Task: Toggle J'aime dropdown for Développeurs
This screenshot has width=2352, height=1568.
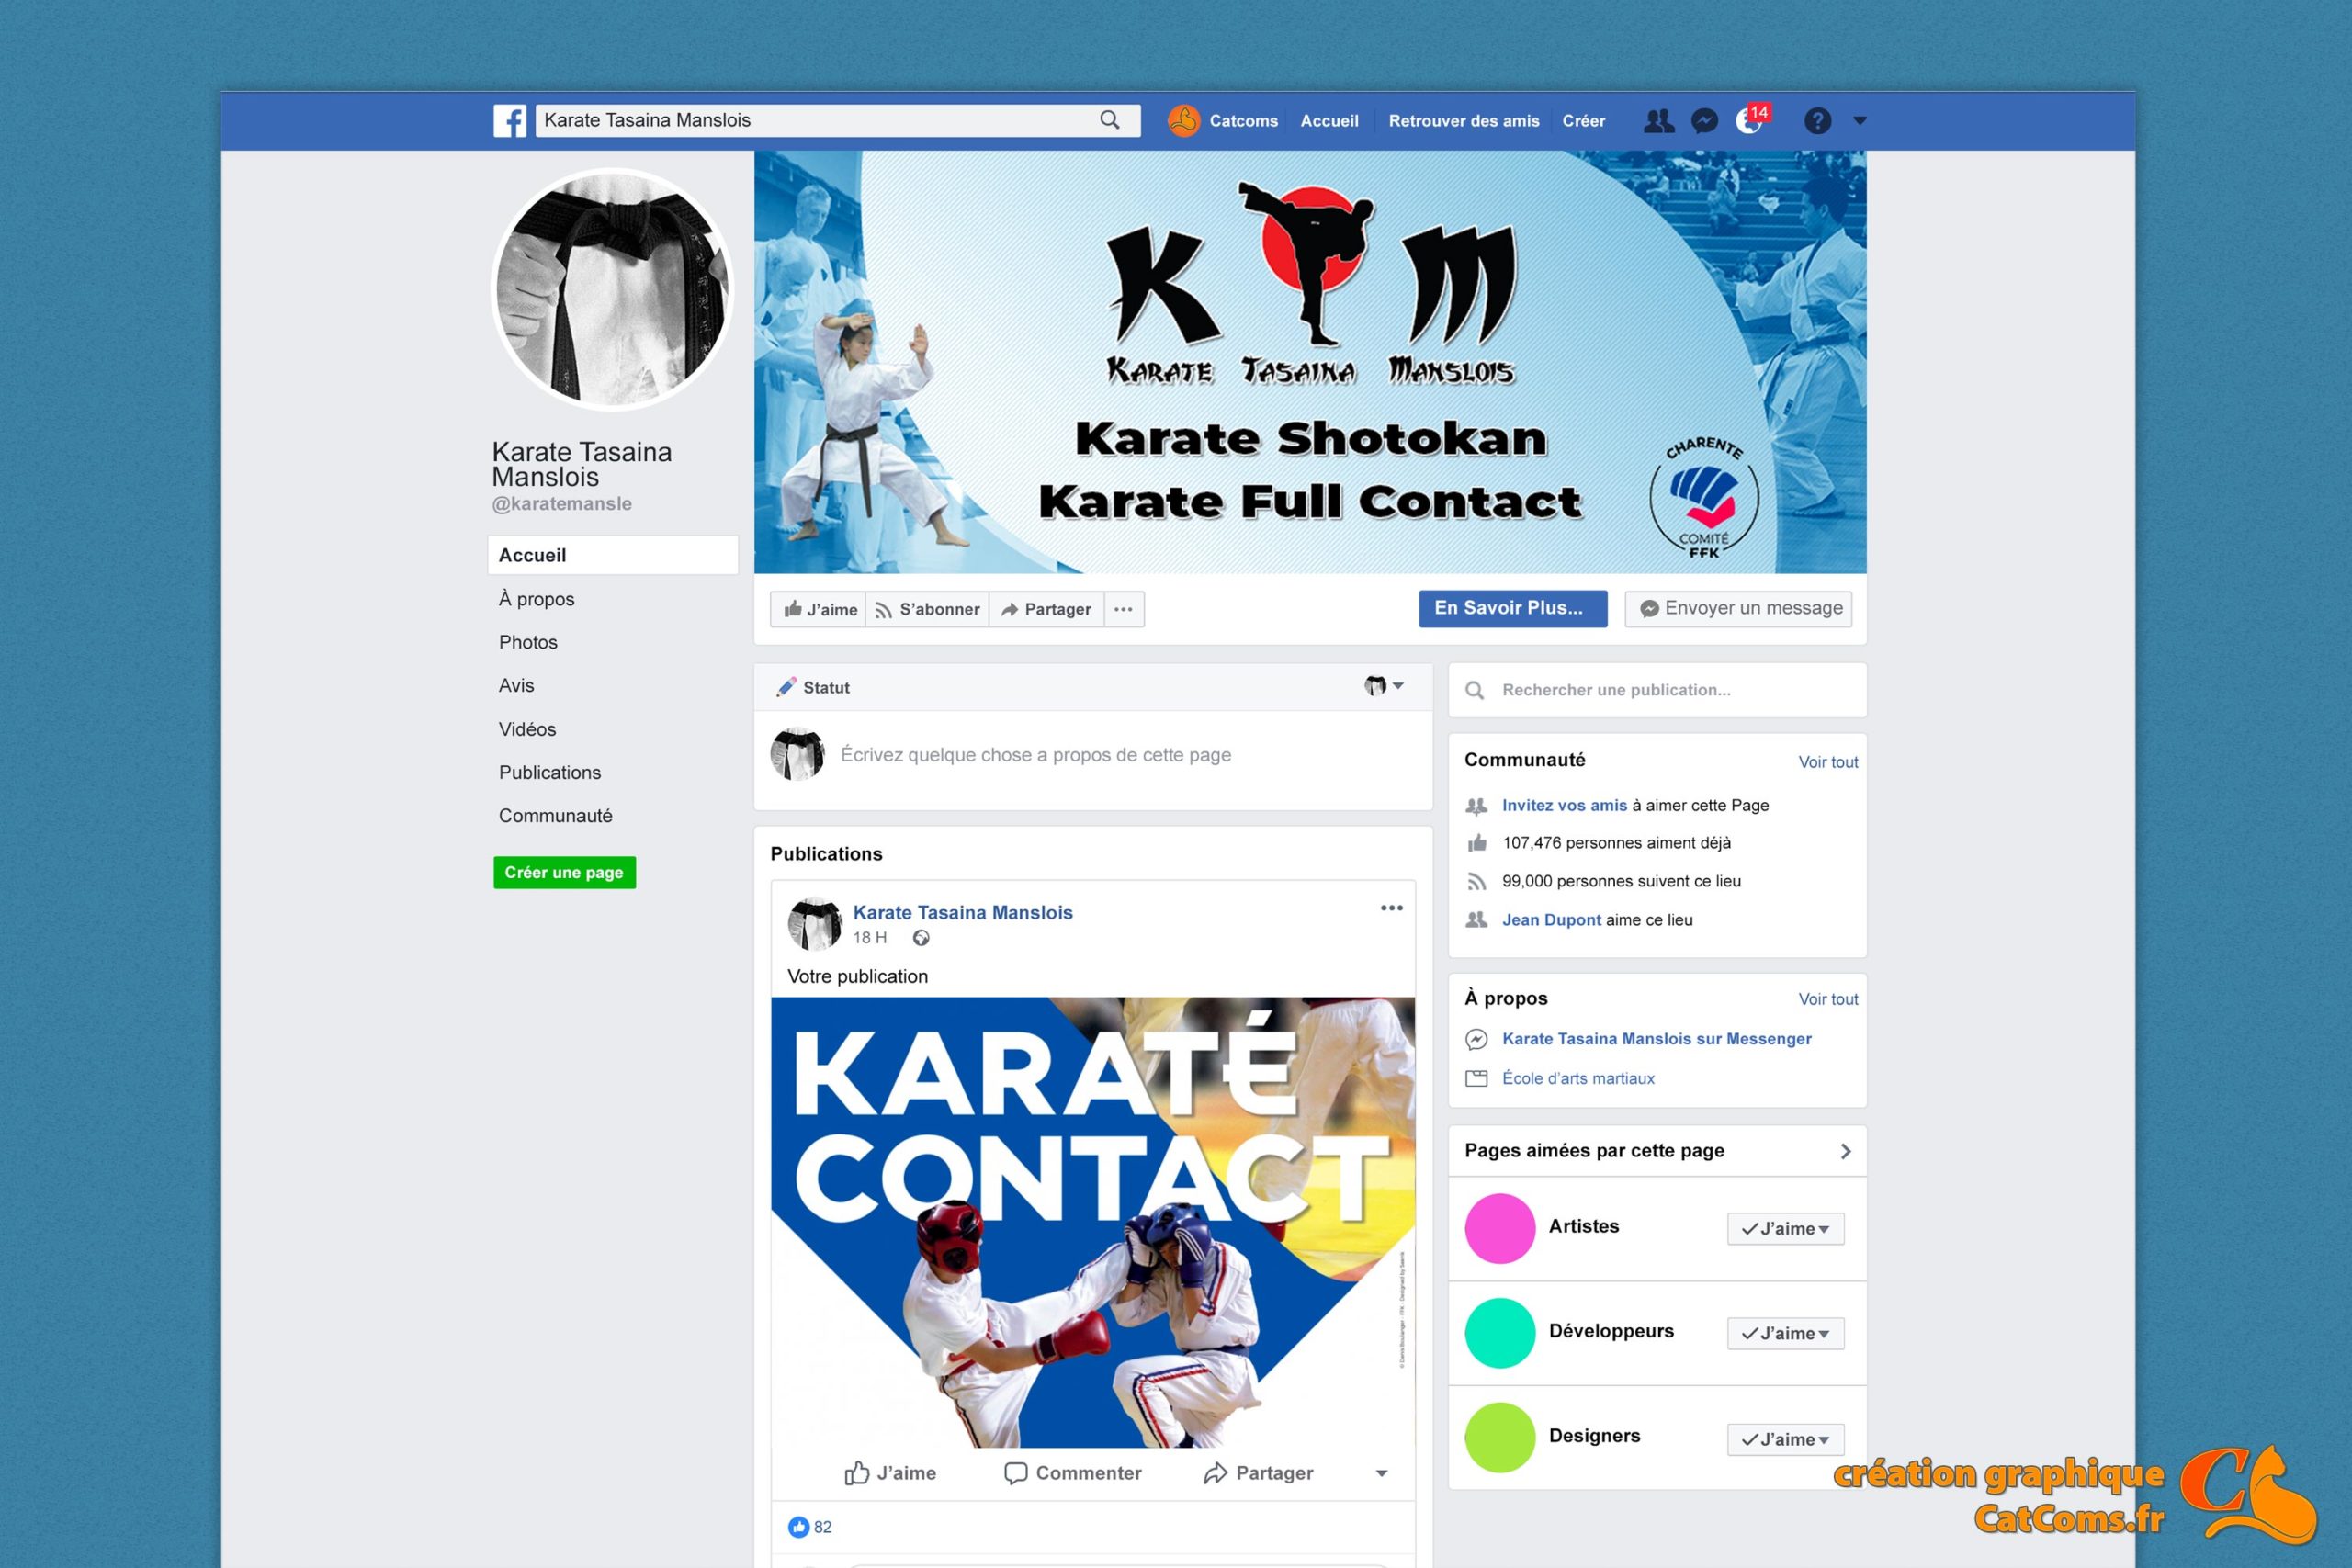Action: pos(1785,1333)
